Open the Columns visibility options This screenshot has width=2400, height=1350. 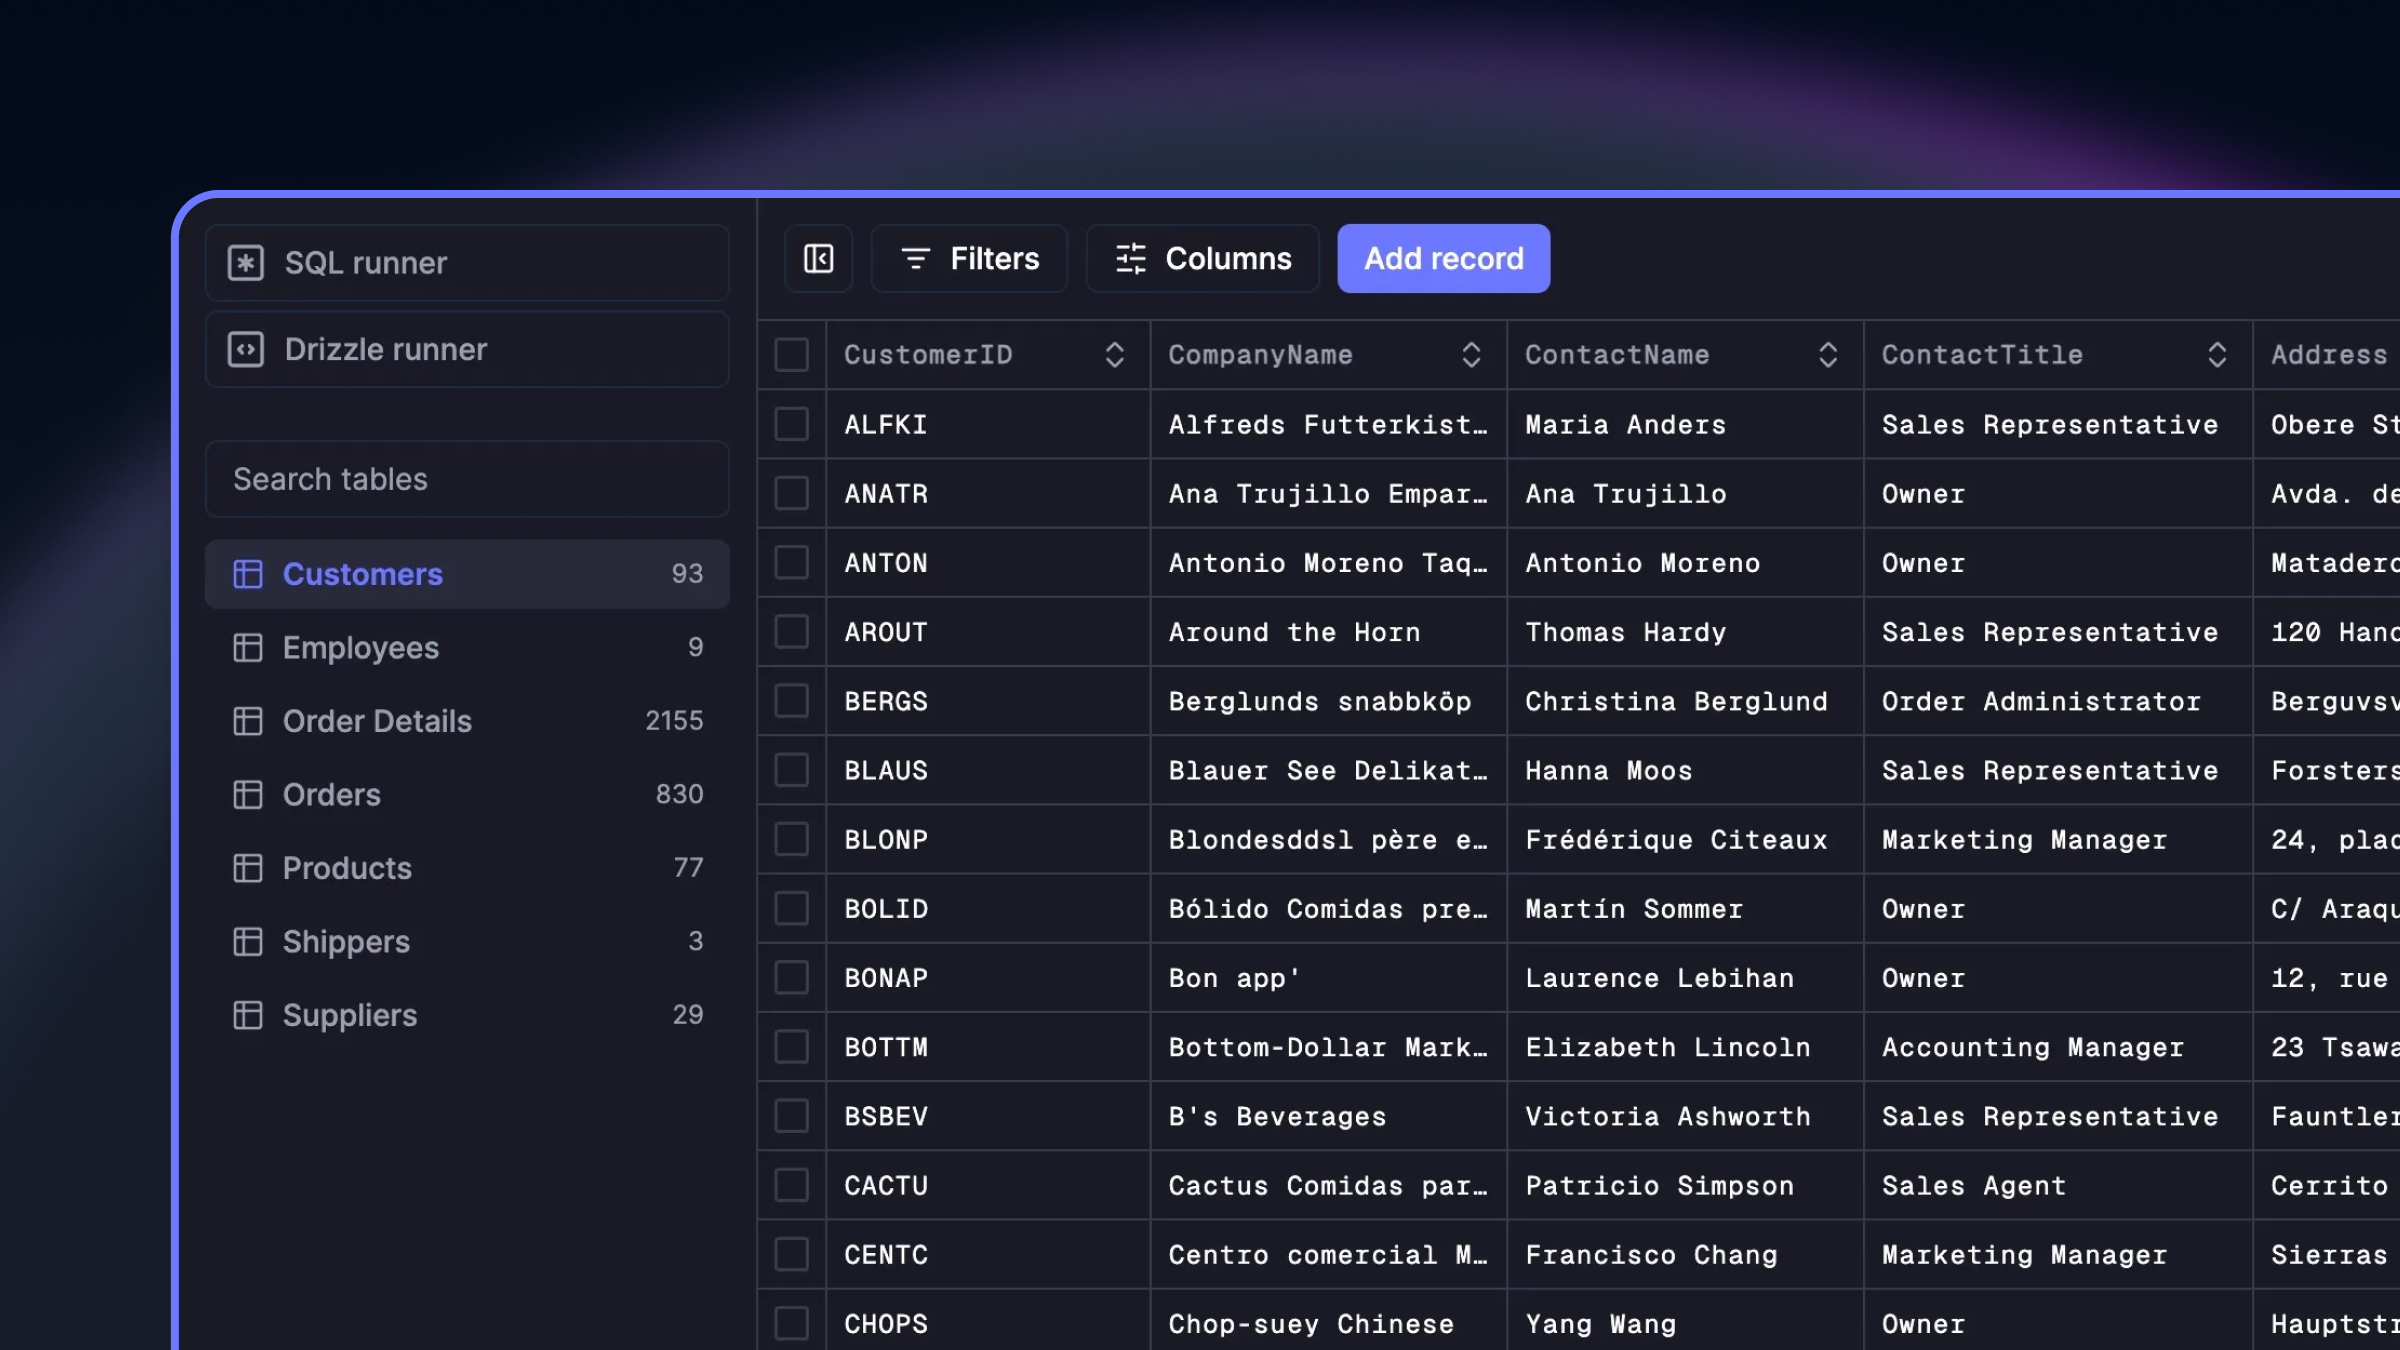[1203, 259]
